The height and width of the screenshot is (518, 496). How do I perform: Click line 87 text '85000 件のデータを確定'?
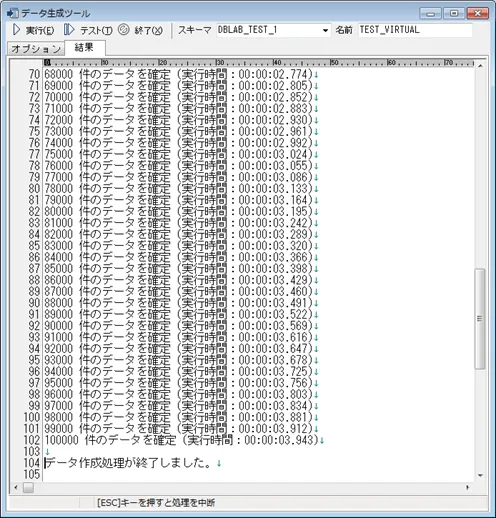click(108, 268)
